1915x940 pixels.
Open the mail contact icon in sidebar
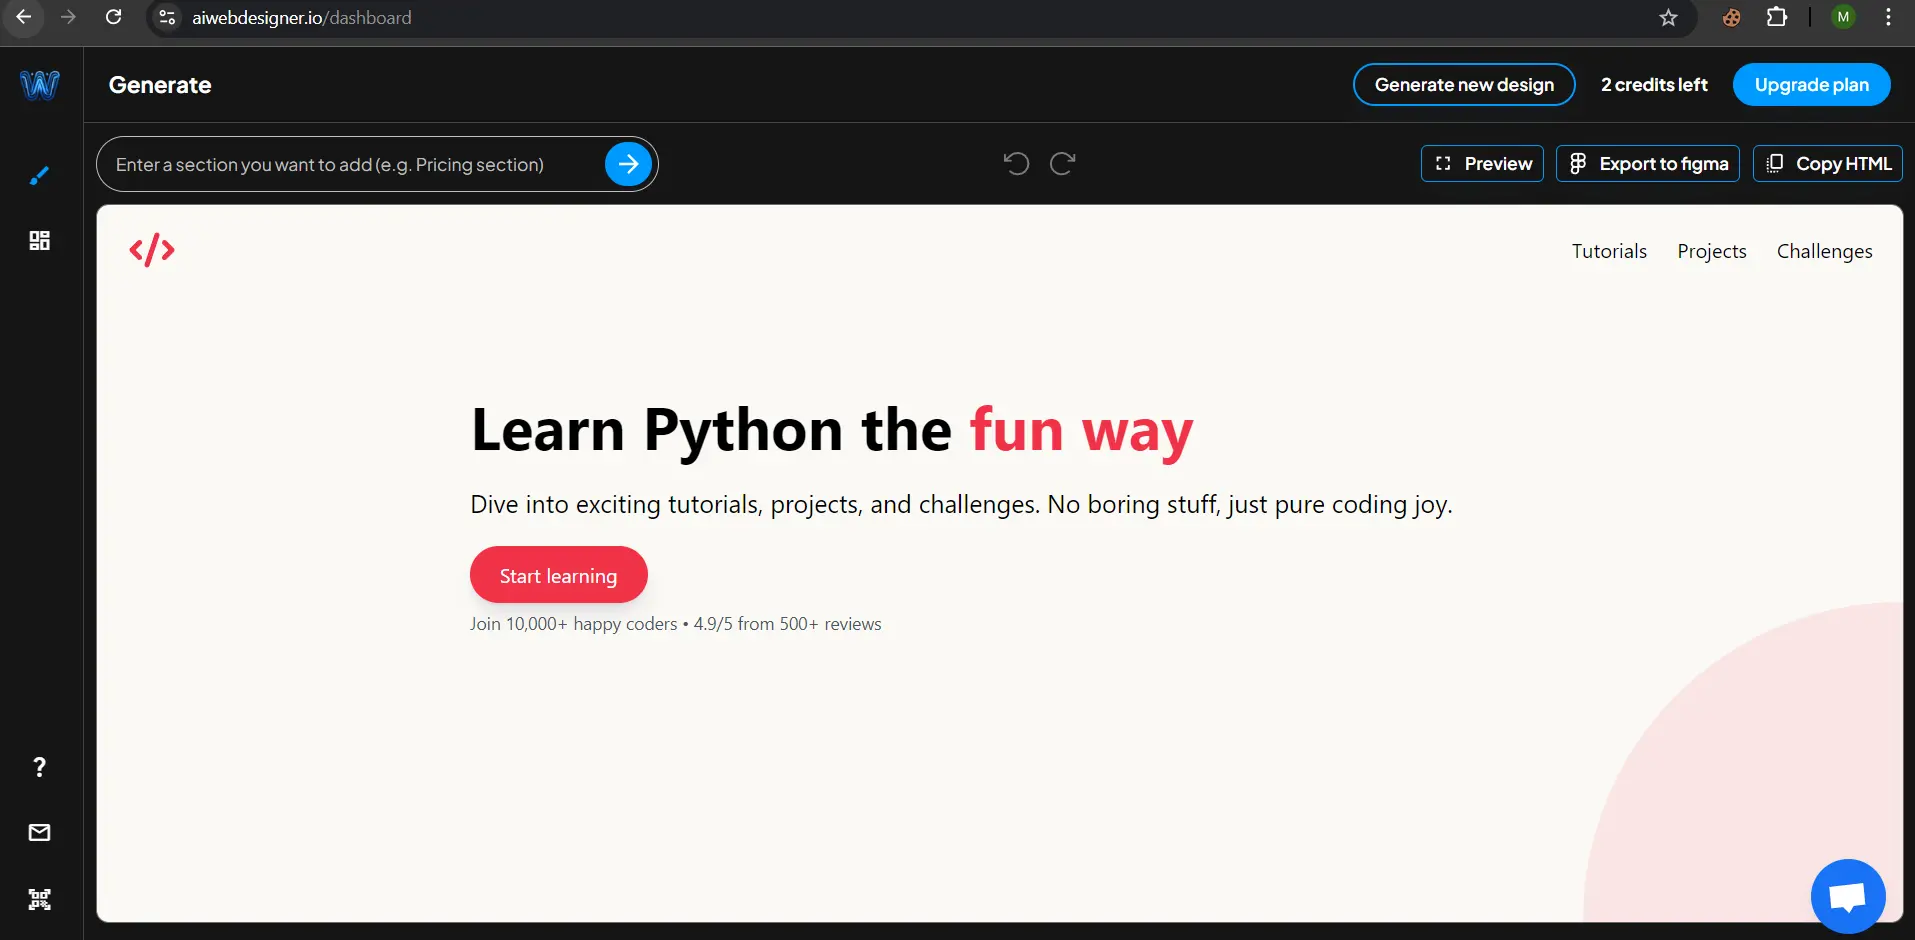coord(39,832)
